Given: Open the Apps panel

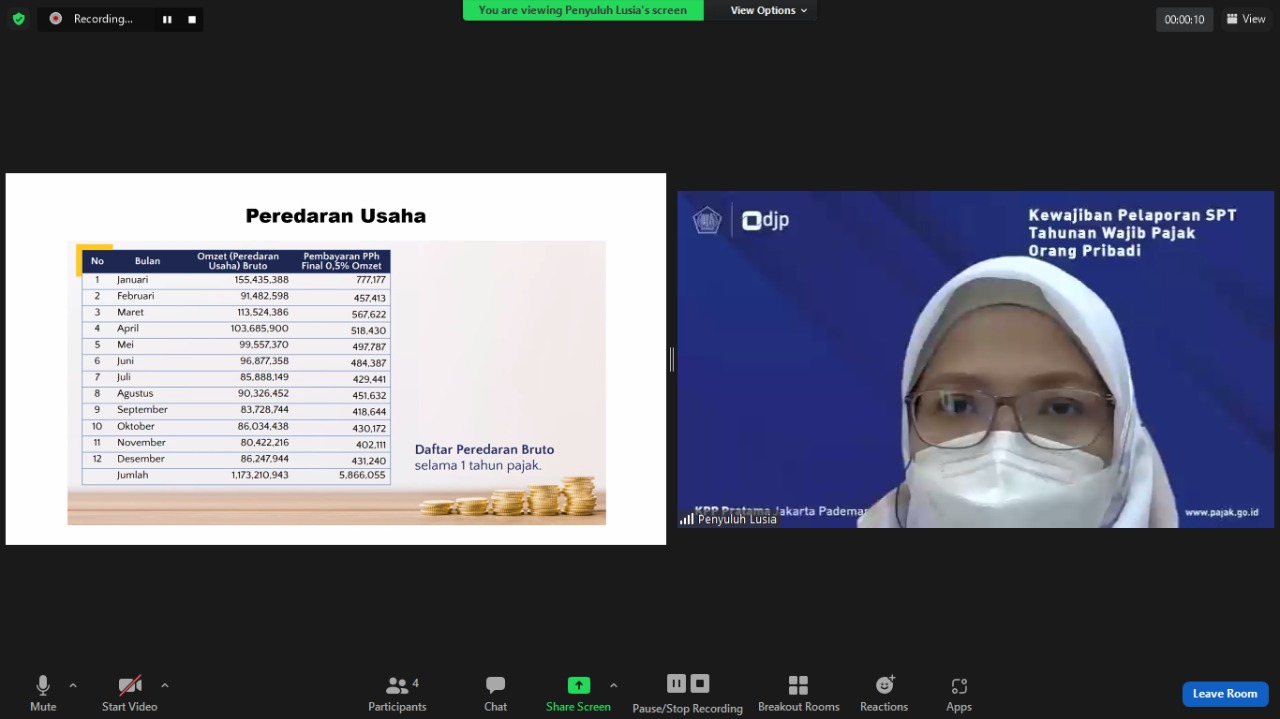Looking at the screenshot, I should coord(959,693).
